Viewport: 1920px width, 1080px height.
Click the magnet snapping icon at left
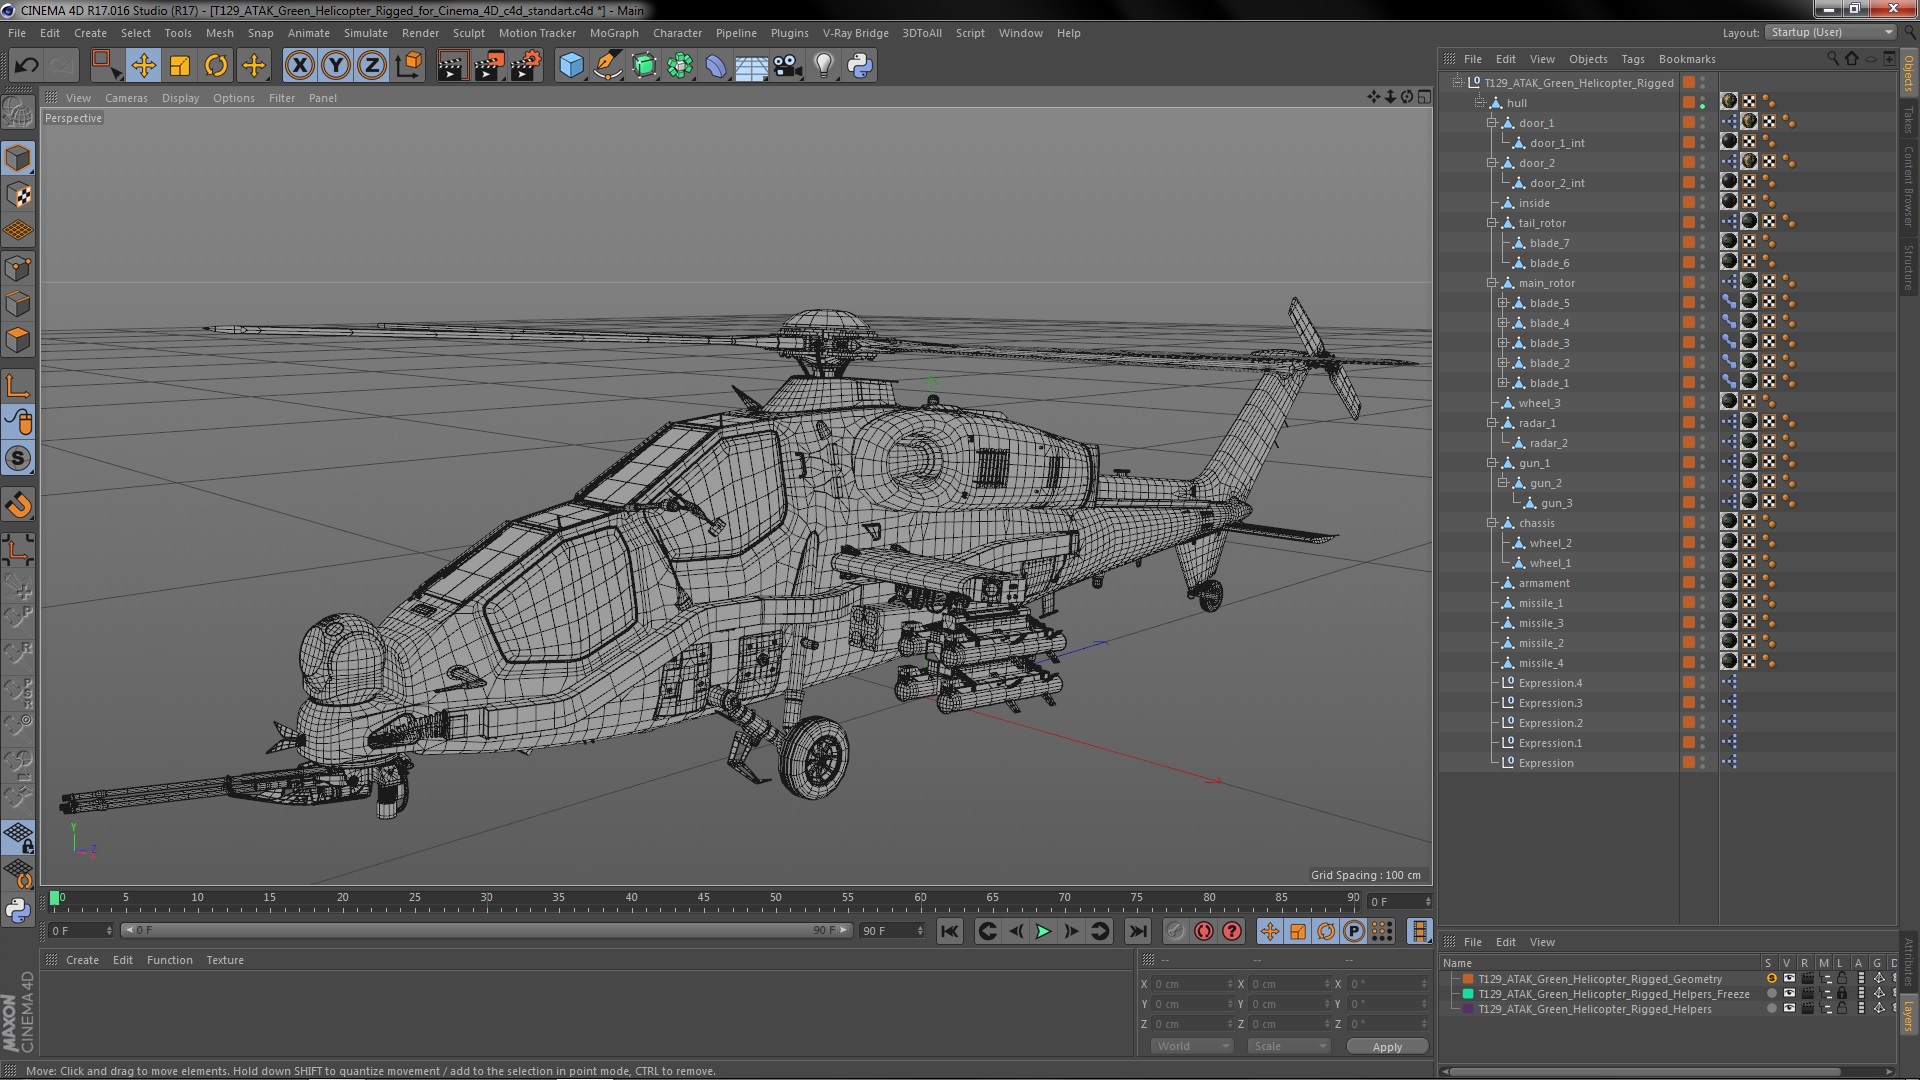18,505
